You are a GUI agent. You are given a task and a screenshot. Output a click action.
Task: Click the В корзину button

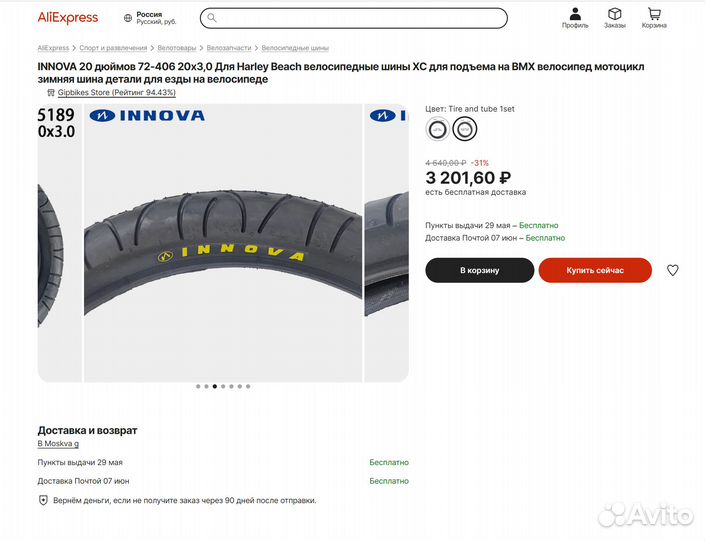pos(479,270)
